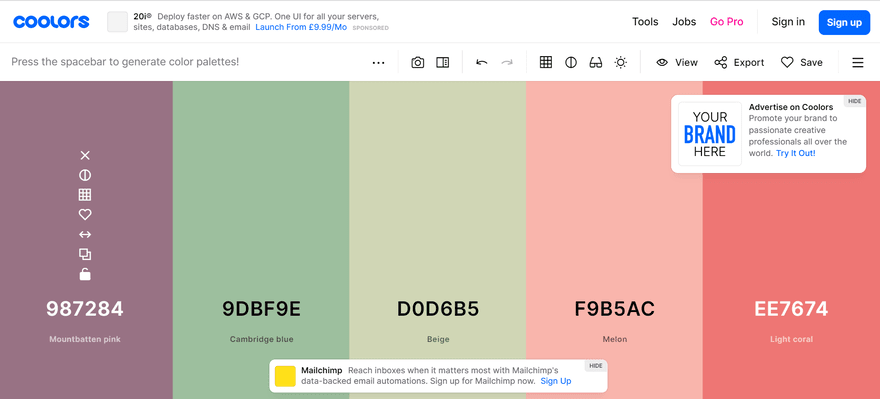
Task: Click the yellow Mailchimp logo thumbnail
Action: (285, 376)
